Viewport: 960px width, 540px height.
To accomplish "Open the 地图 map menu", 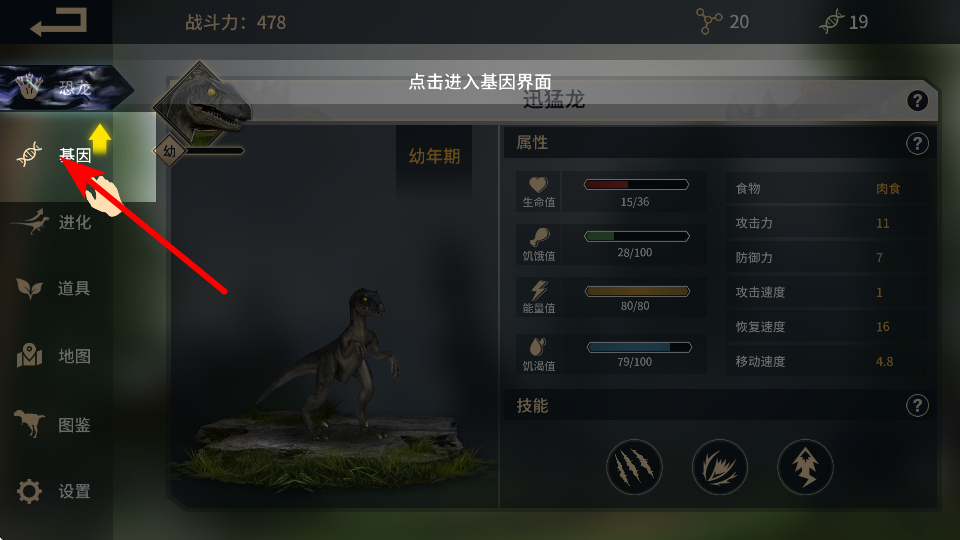I will (56, 356).
